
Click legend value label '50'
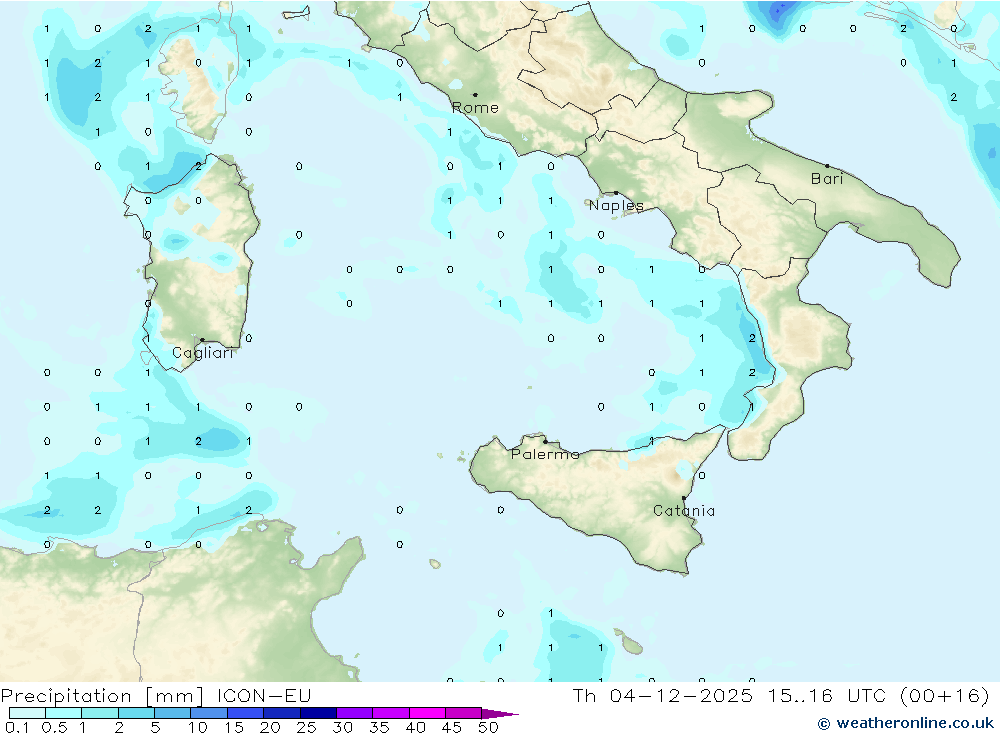coord(489,727)
